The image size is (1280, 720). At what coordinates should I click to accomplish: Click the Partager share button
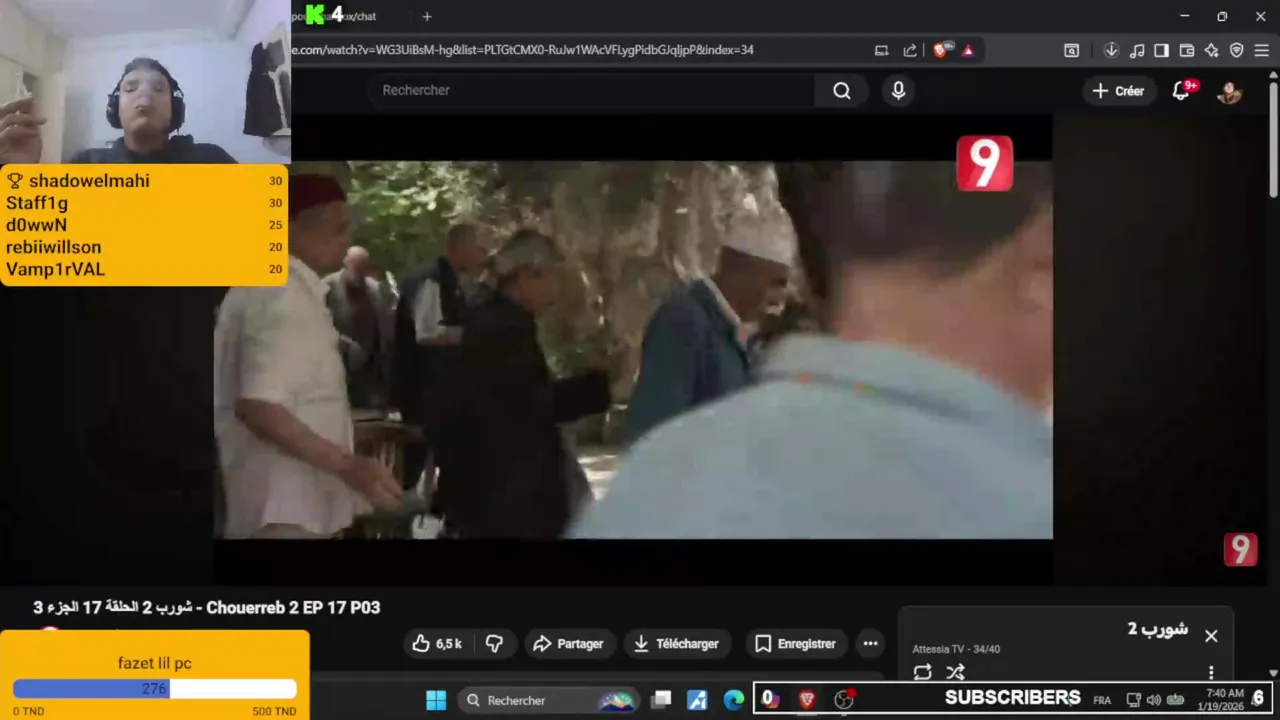[568, 644]
